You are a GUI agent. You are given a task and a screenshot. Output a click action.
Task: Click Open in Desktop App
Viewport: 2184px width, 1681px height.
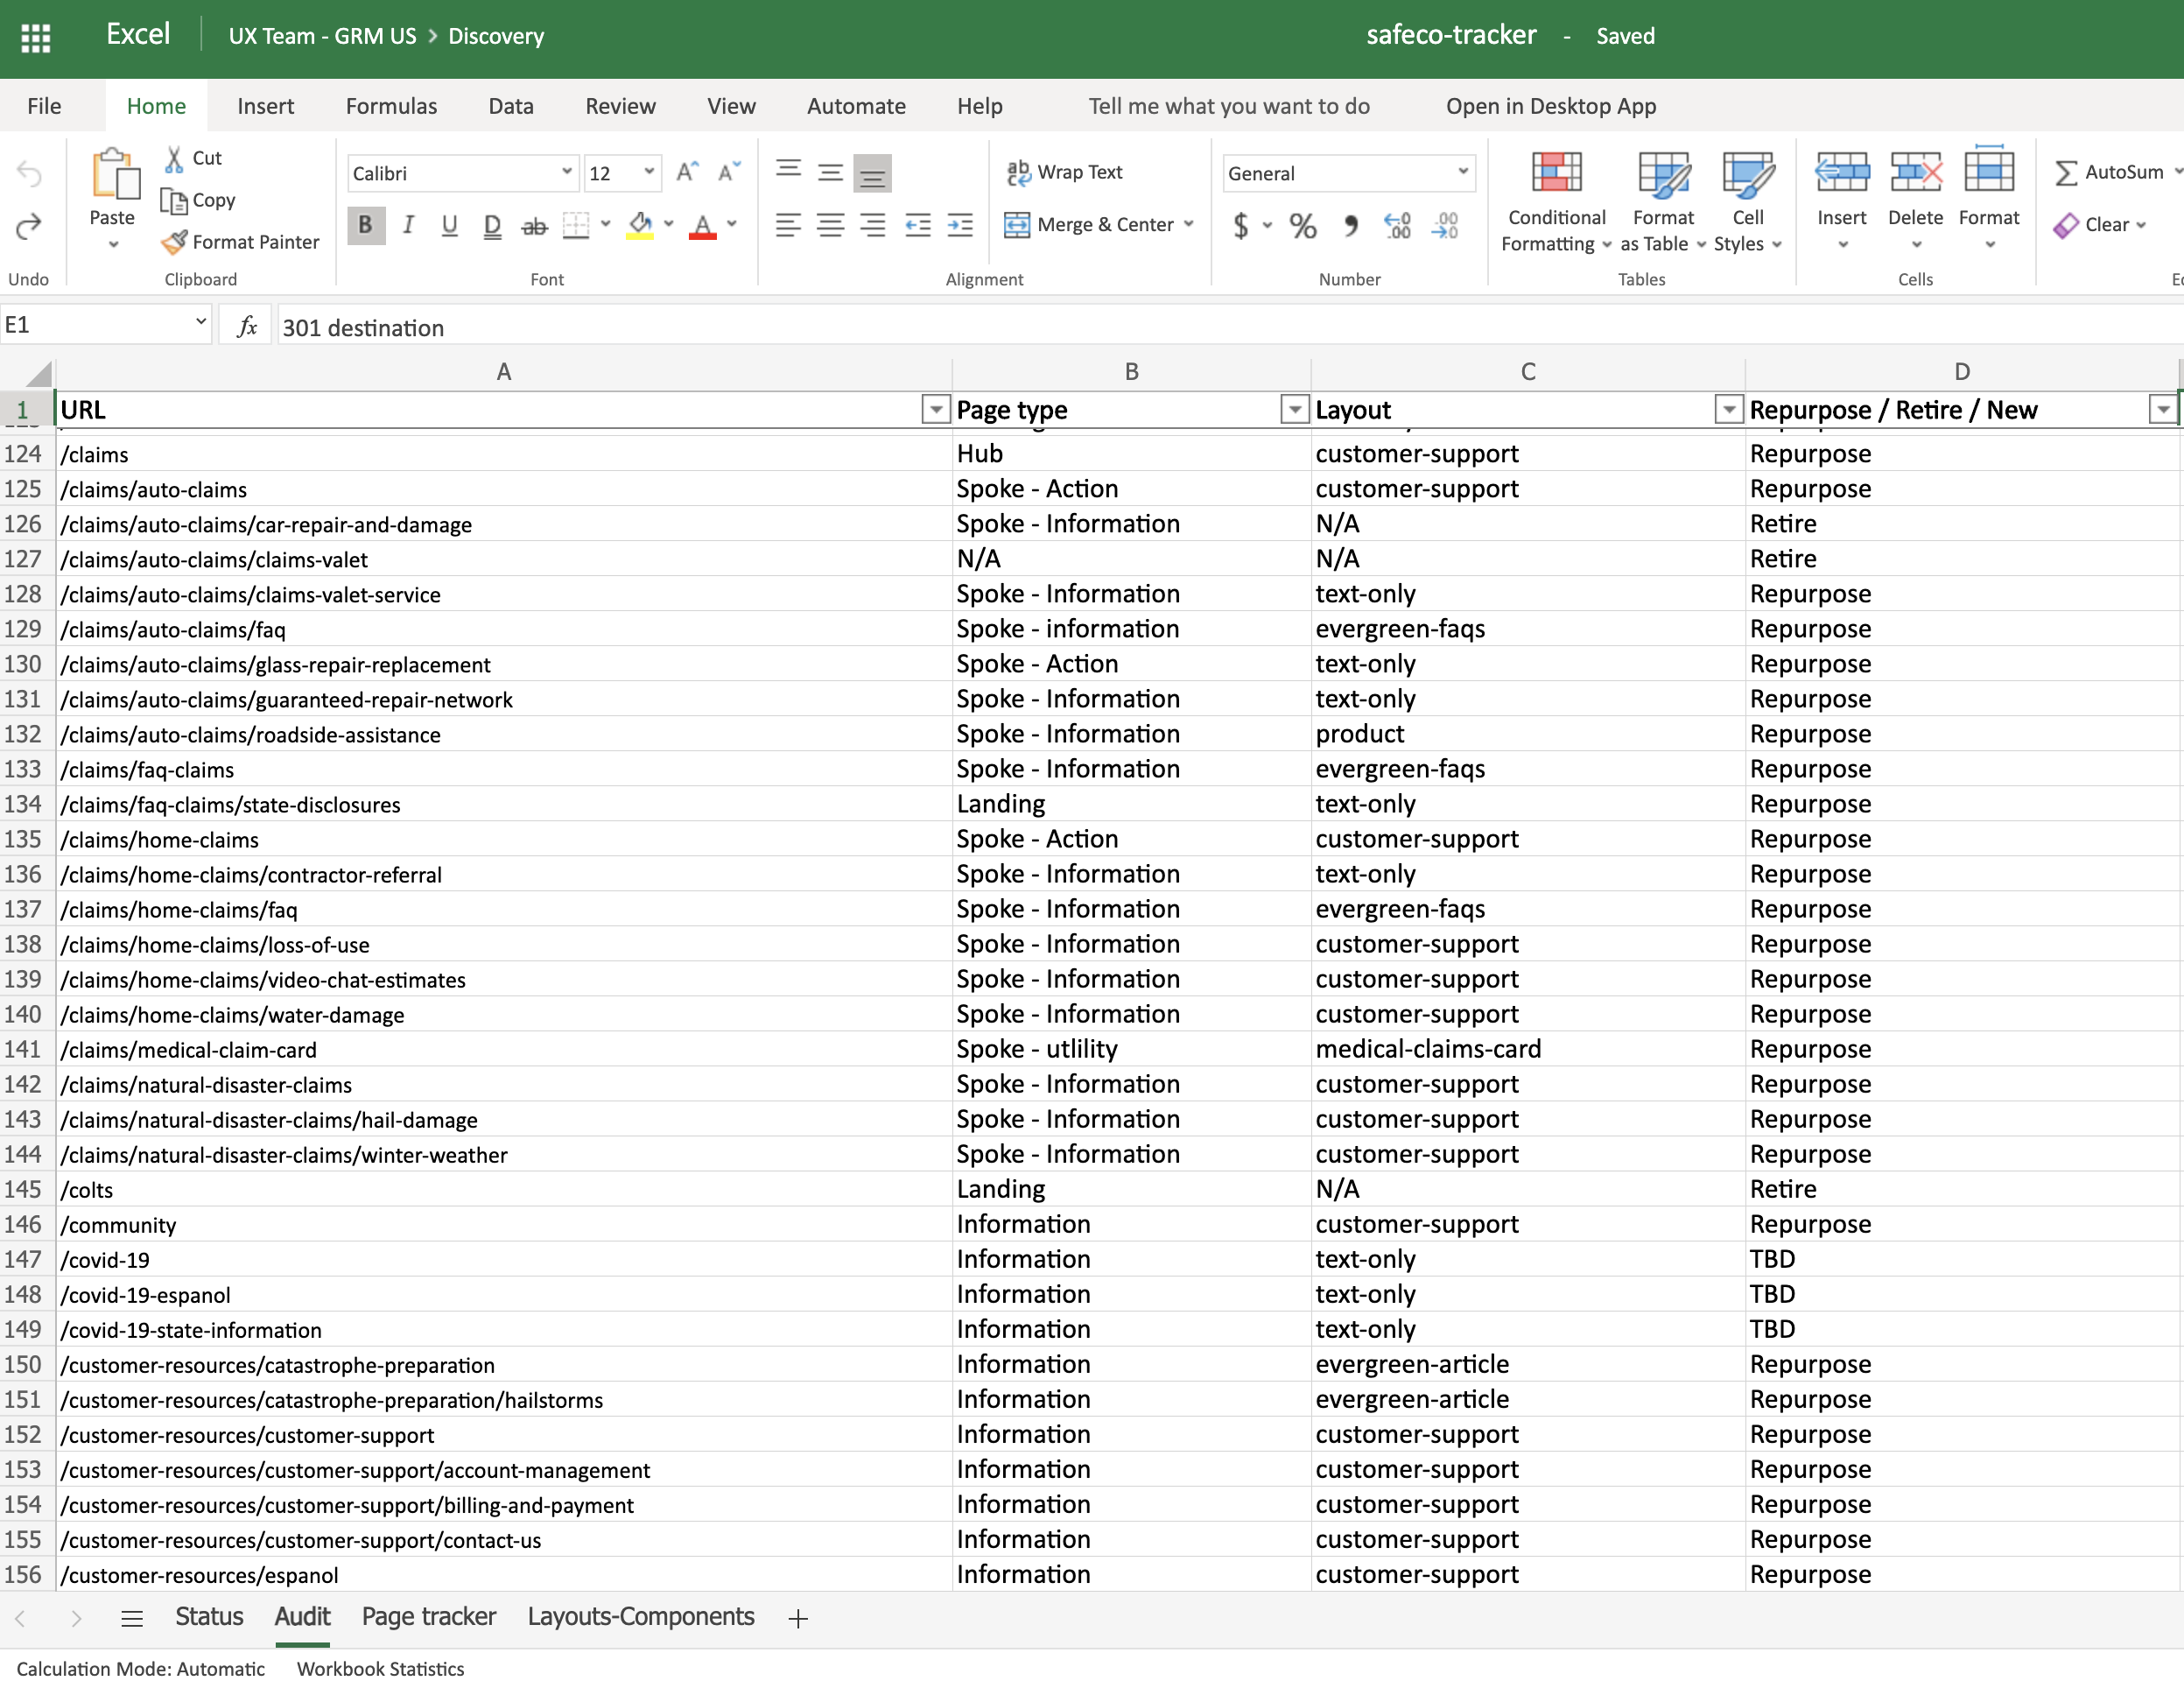tap(1550, 106)
